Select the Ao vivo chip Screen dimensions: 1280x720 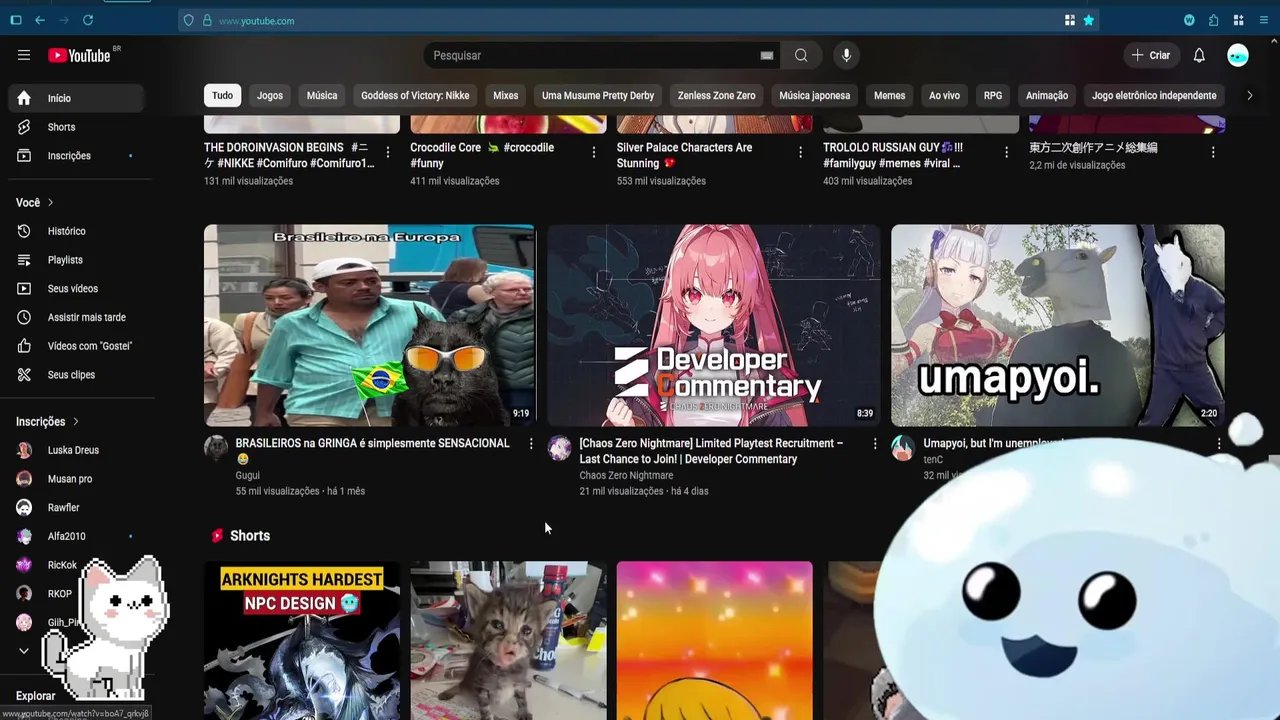click(944, 96)
